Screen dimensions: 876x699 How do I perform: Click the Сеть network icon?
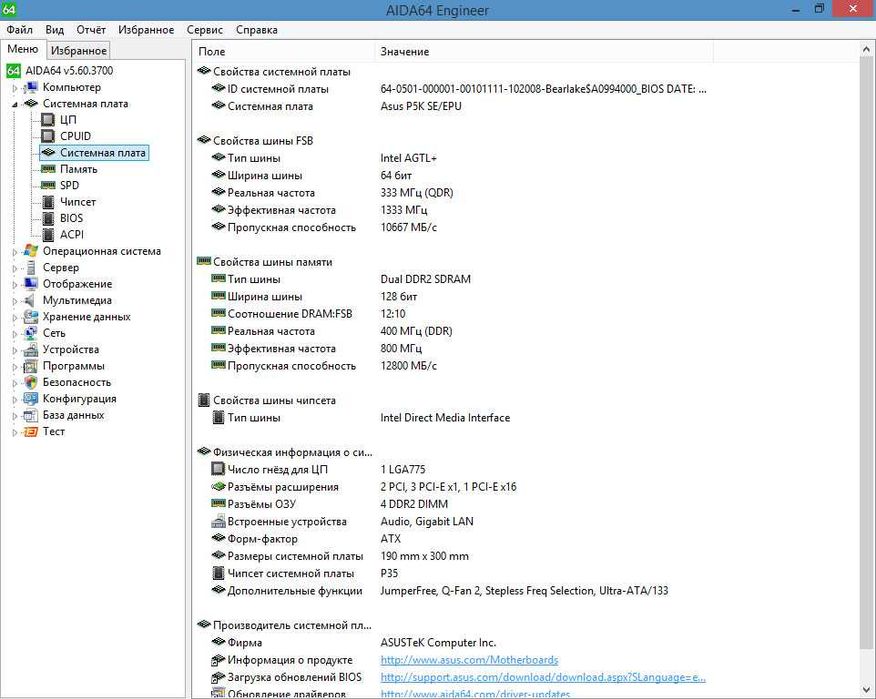click(31, 333)
